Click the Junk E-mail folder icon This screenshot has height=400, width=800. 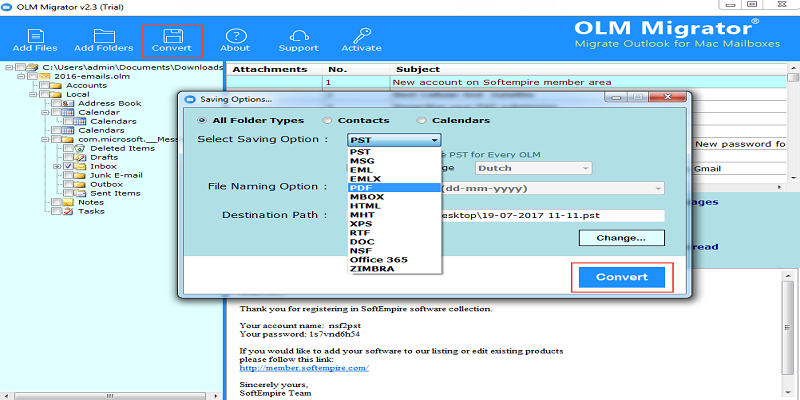[80, 175]
